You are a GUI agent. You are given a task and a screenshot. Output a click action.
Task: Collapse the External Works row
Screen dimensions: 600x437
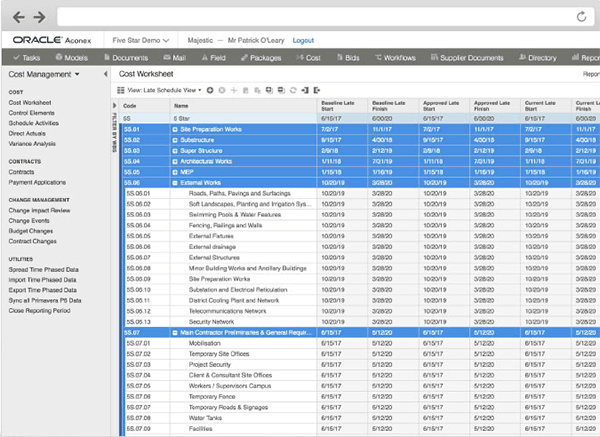(x=175, y=183)
